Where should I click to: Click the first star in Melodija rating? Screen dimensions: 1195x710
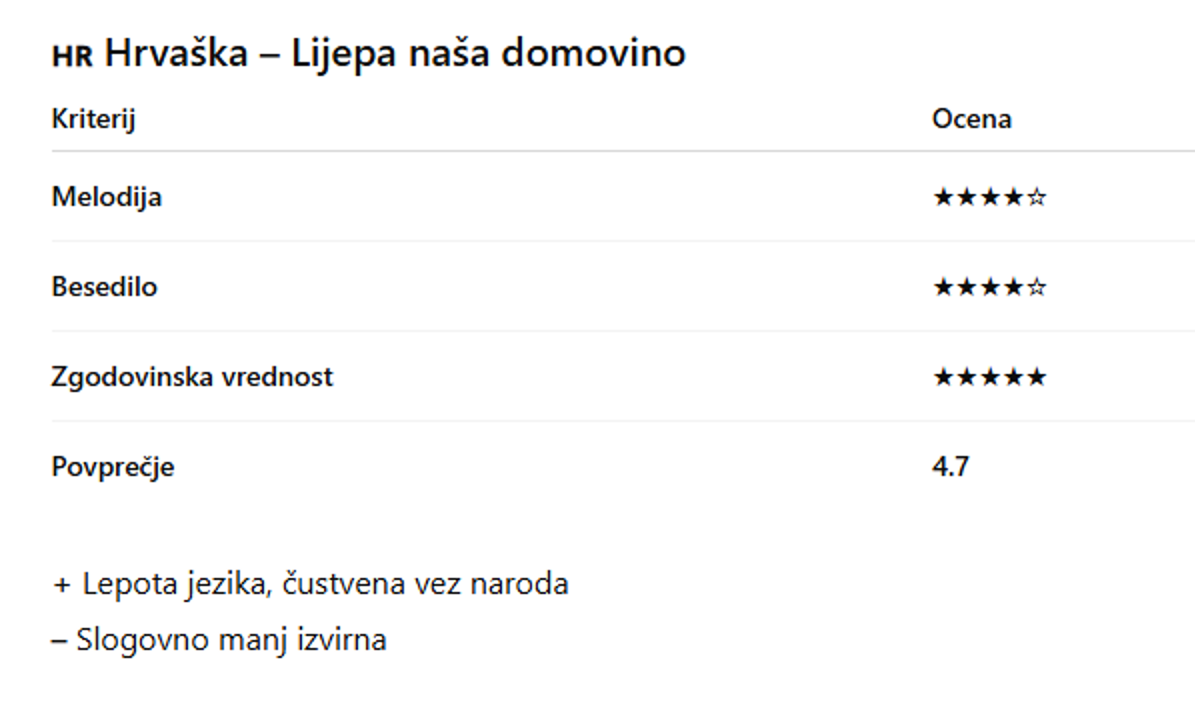(x=943, y=198)
